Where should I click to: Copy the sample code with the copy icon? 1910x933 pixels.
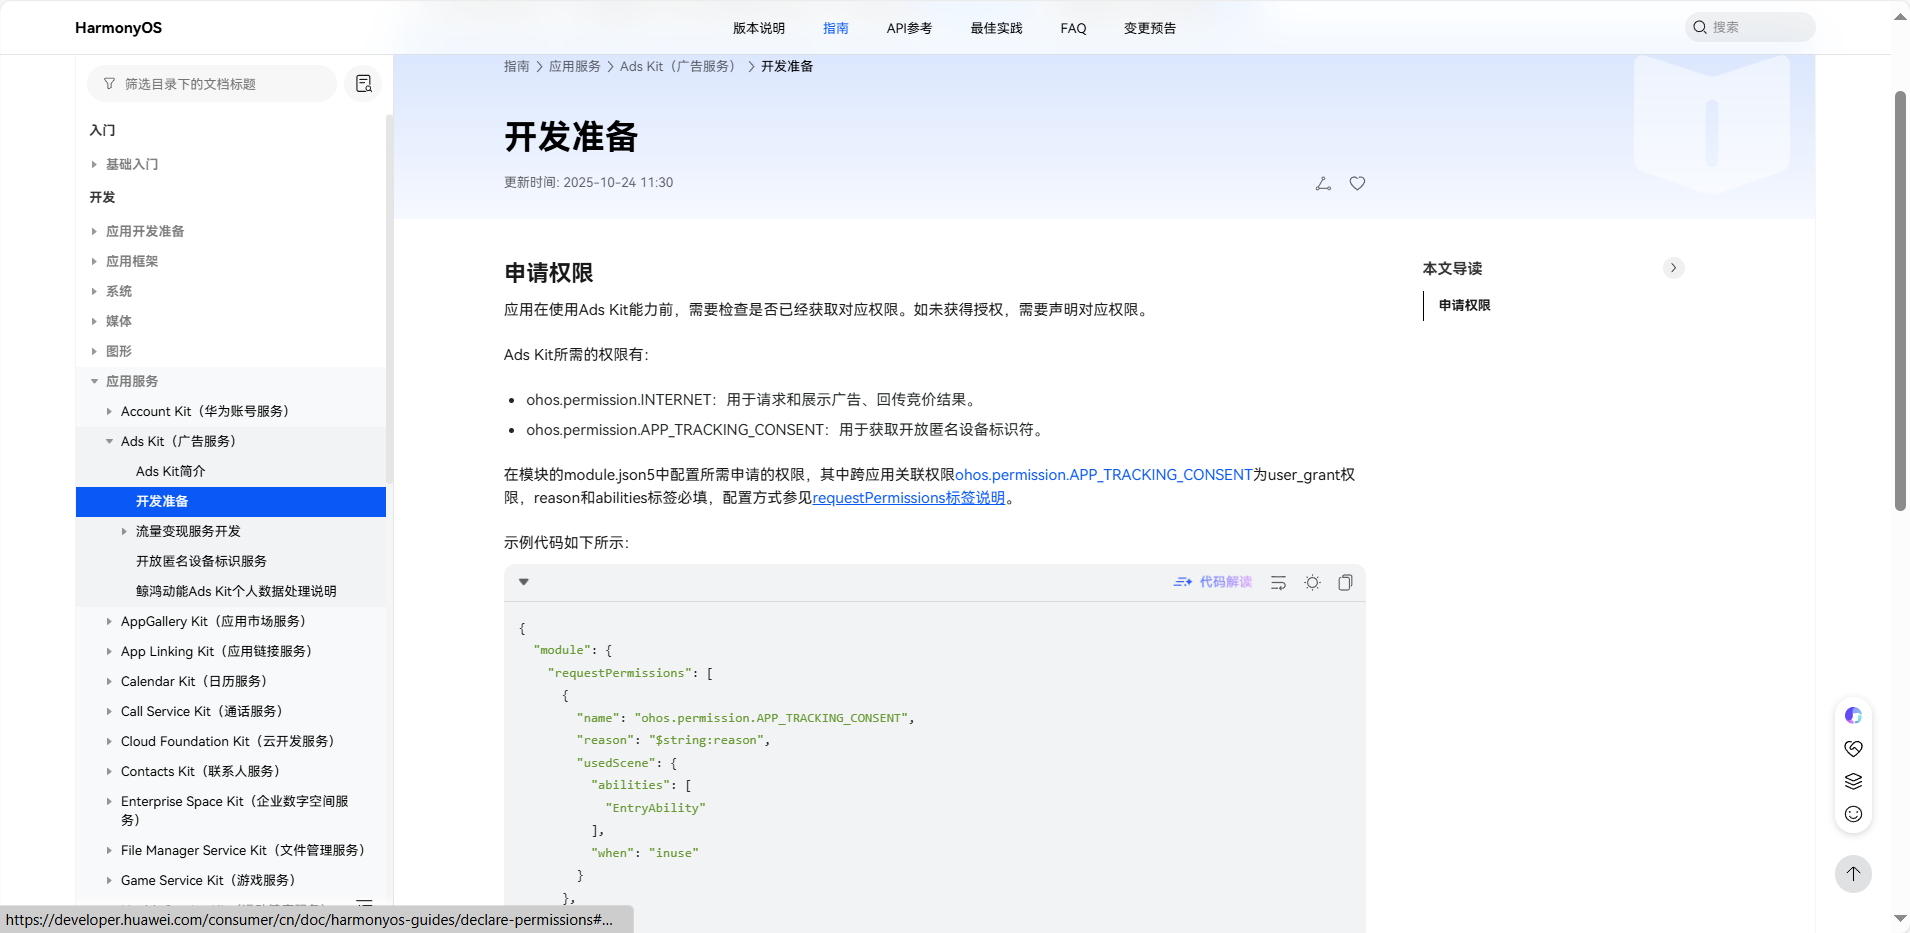pos(1345,583)
